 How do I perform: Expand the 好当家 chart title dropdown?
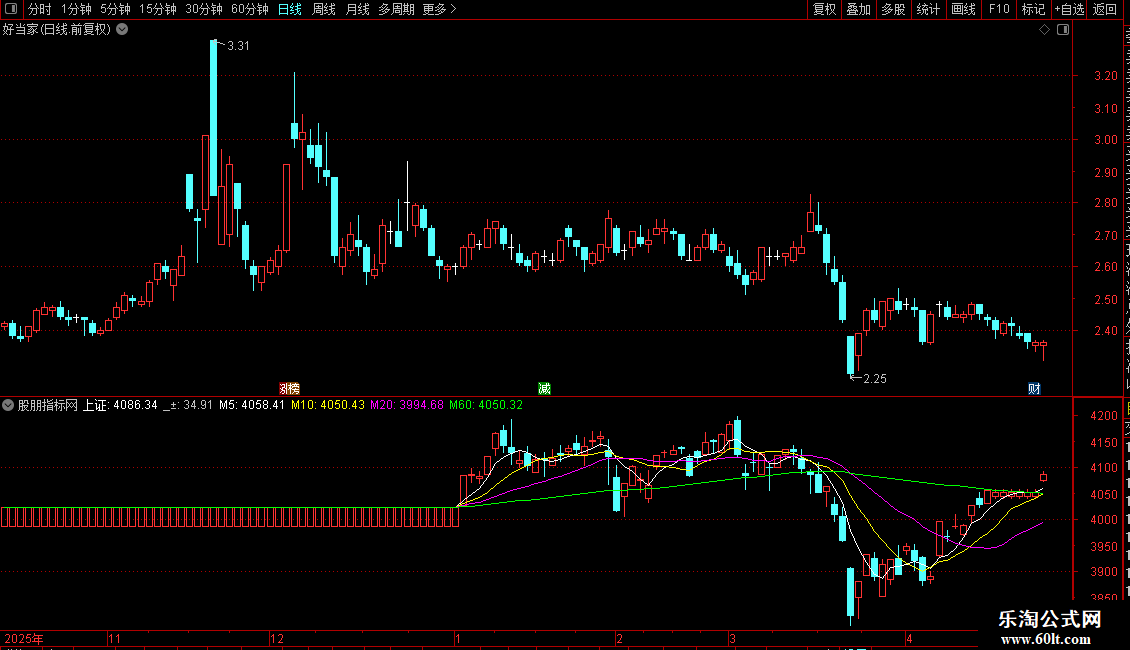tap(123, 30)
